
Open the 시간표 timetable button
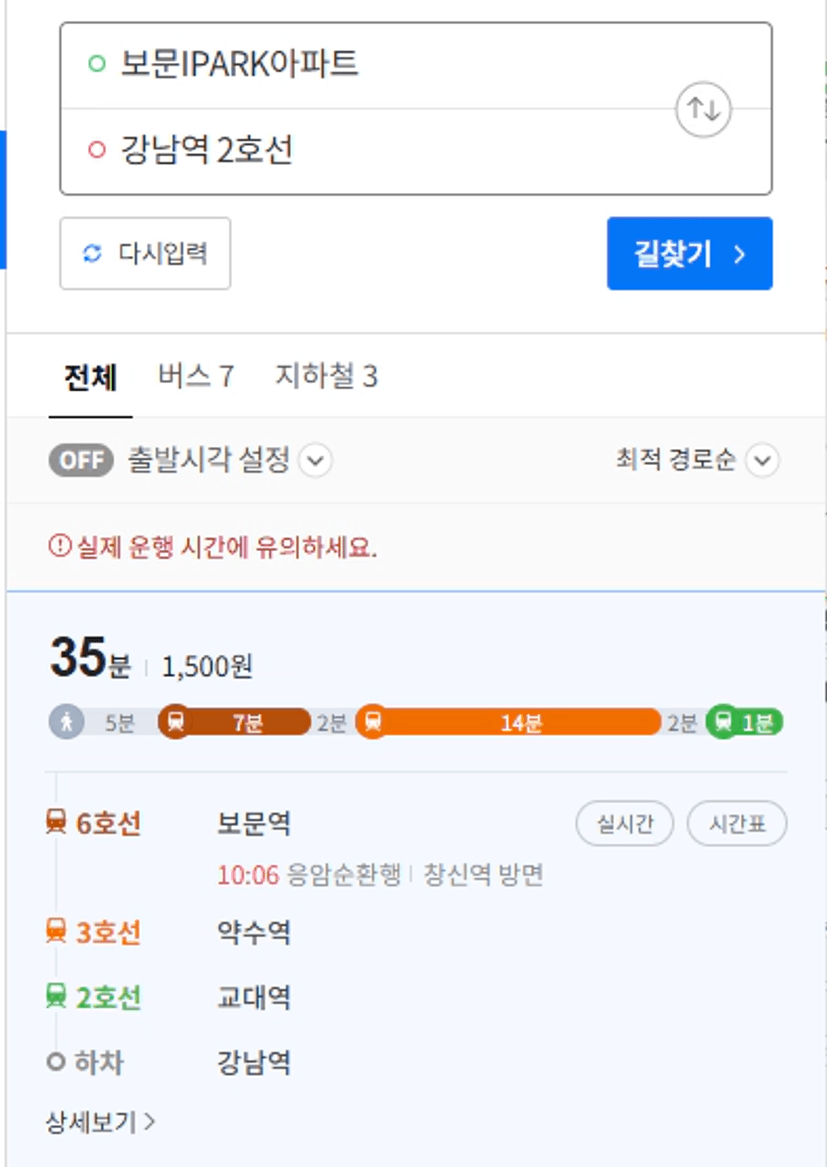[737, 824]
